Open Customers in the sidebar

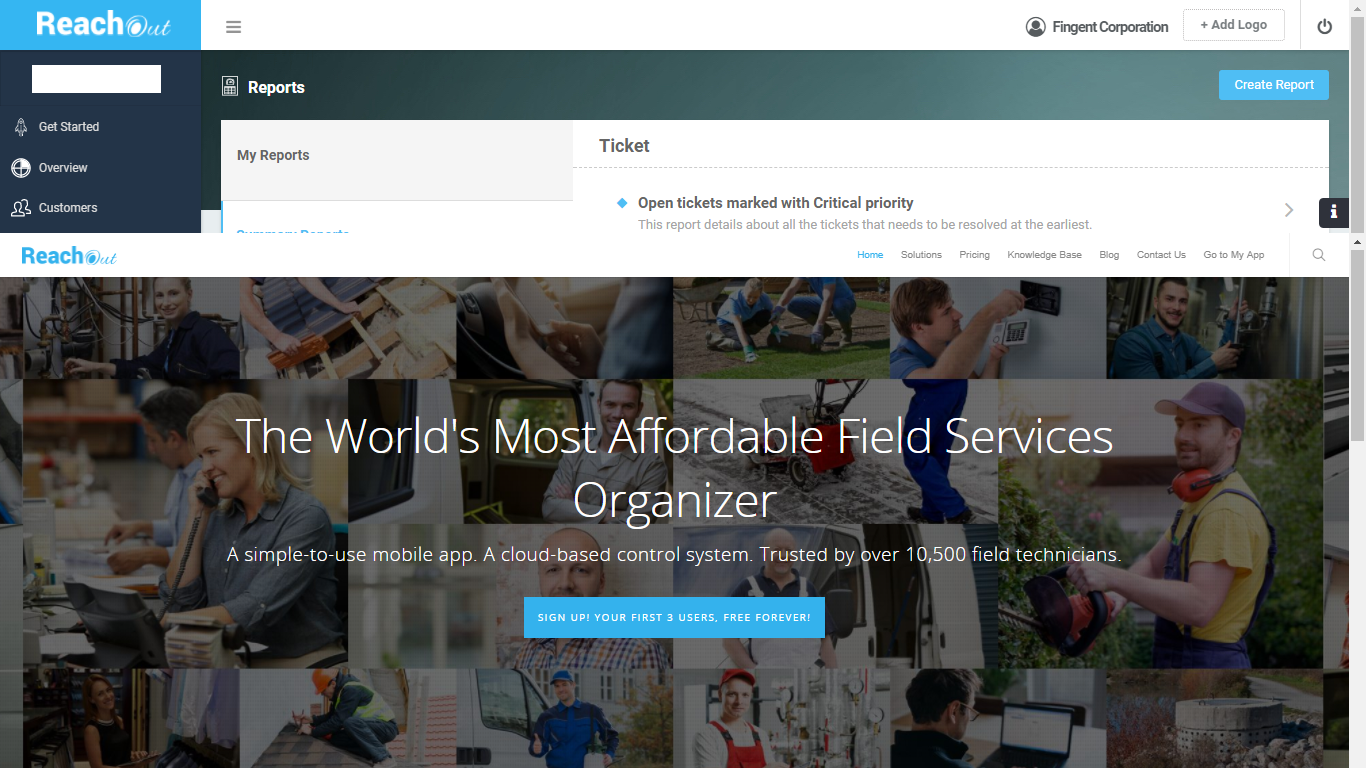(68, 208)
